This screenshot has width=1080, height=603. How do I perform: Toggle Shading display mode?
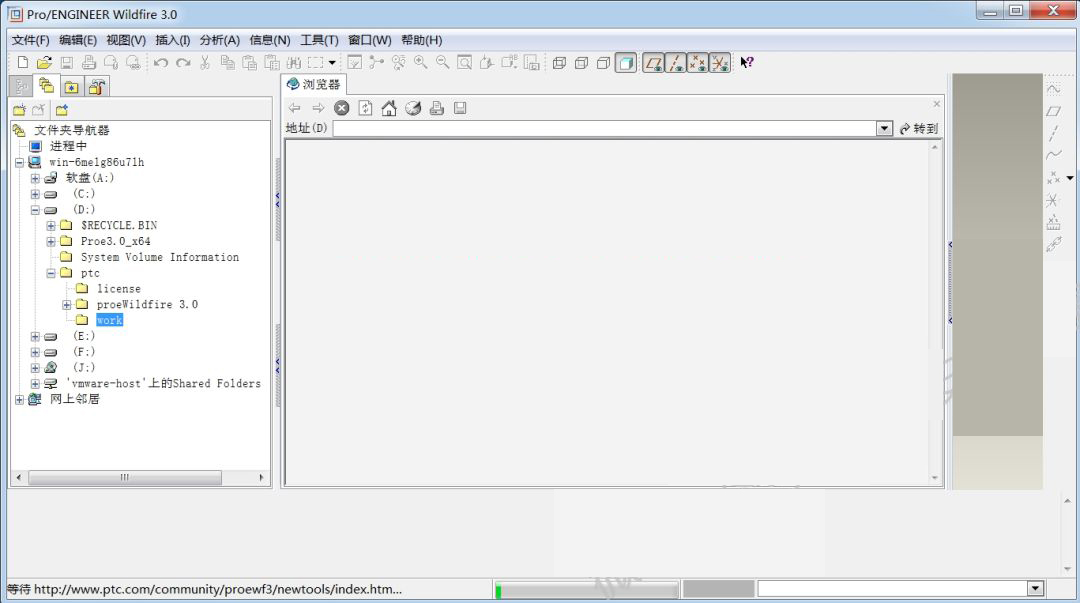click(x=625, y=63)
